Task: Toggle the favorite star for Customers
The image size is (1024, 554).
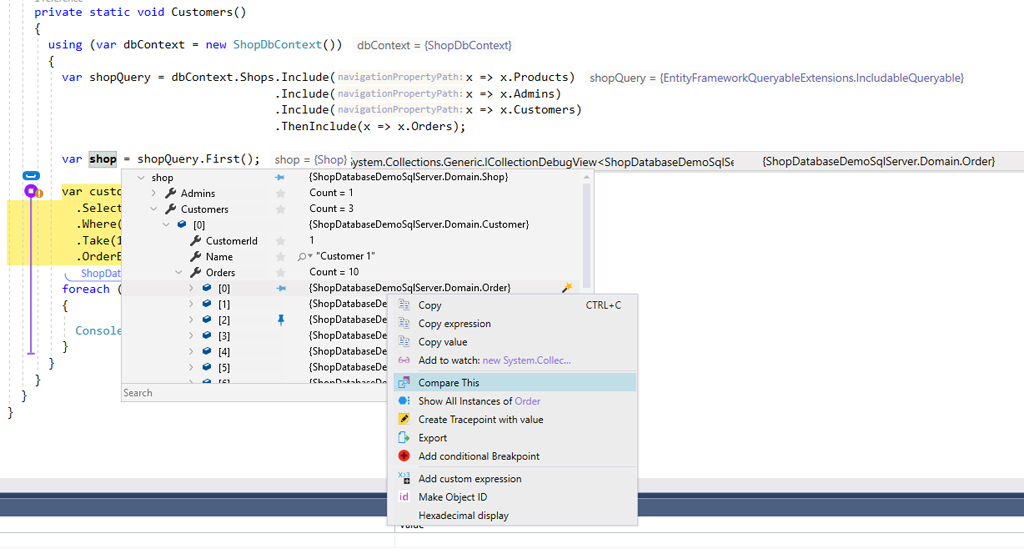Action: (x=281, y=209)
